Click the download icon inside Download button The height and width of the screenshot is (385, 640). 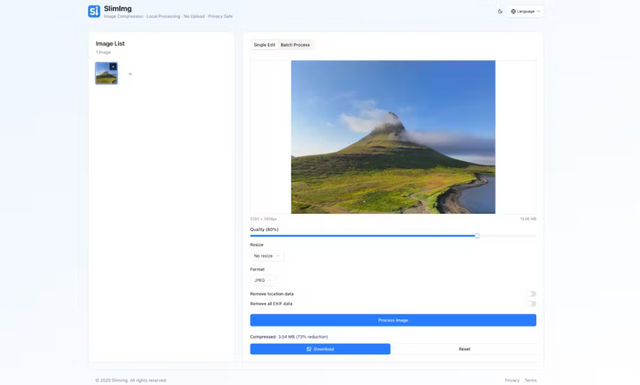click(x=309, y=349)
